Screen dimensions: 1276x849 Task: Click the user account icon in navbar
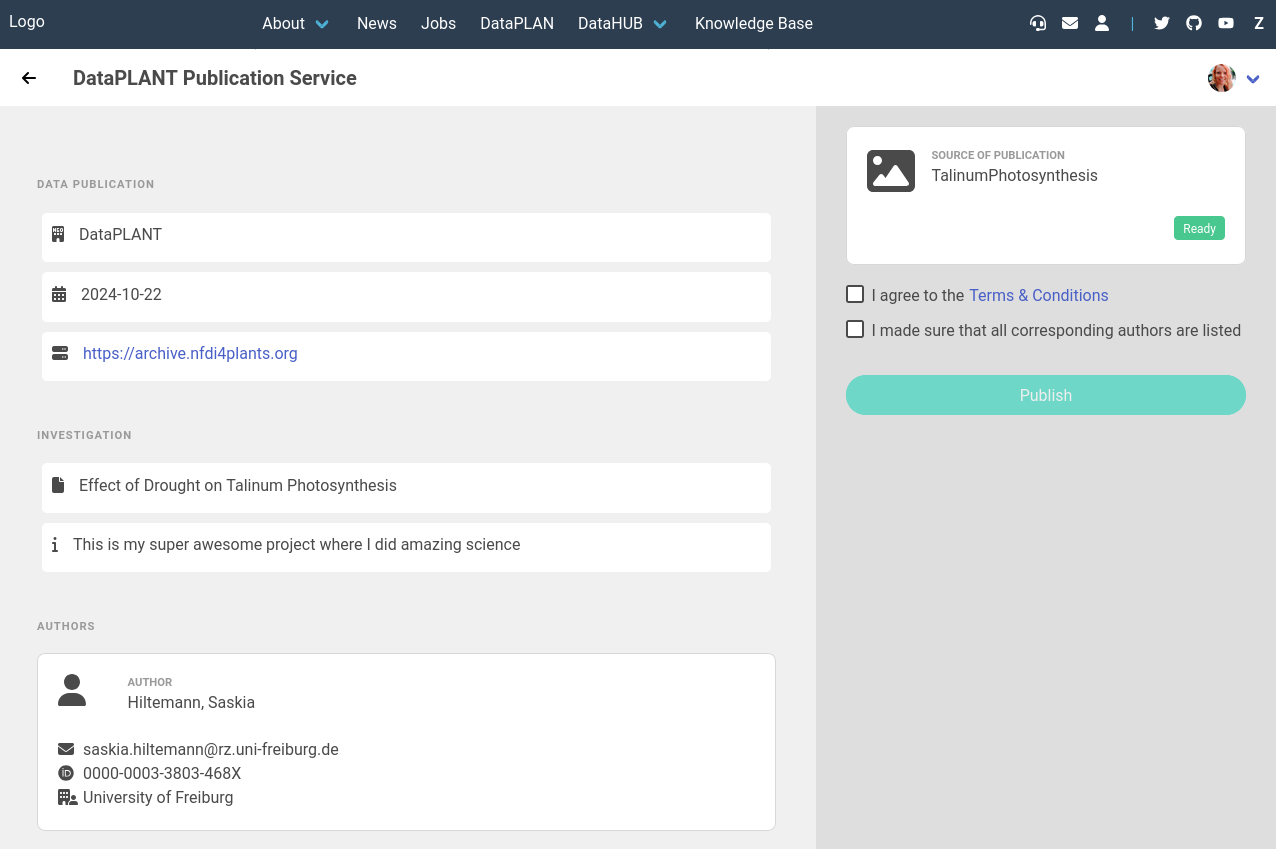coord(1102,23)
